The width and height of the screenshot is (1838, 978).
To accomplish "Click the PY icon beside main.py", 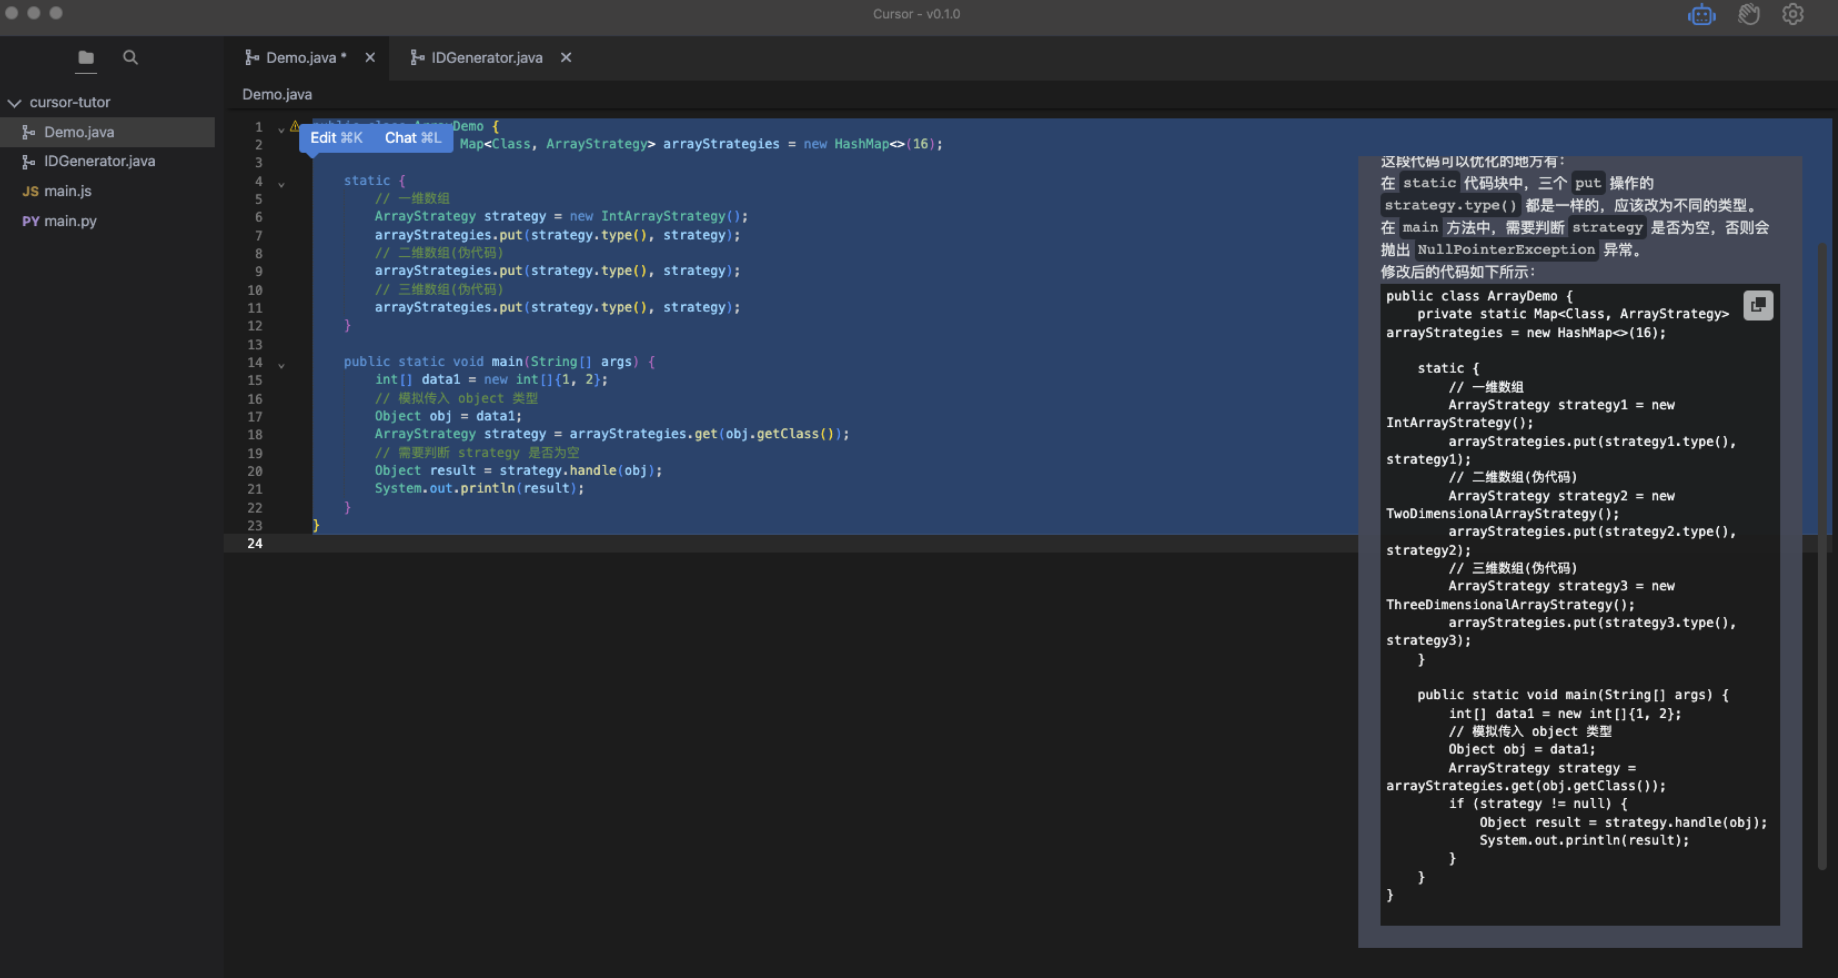I will (30, 221).
